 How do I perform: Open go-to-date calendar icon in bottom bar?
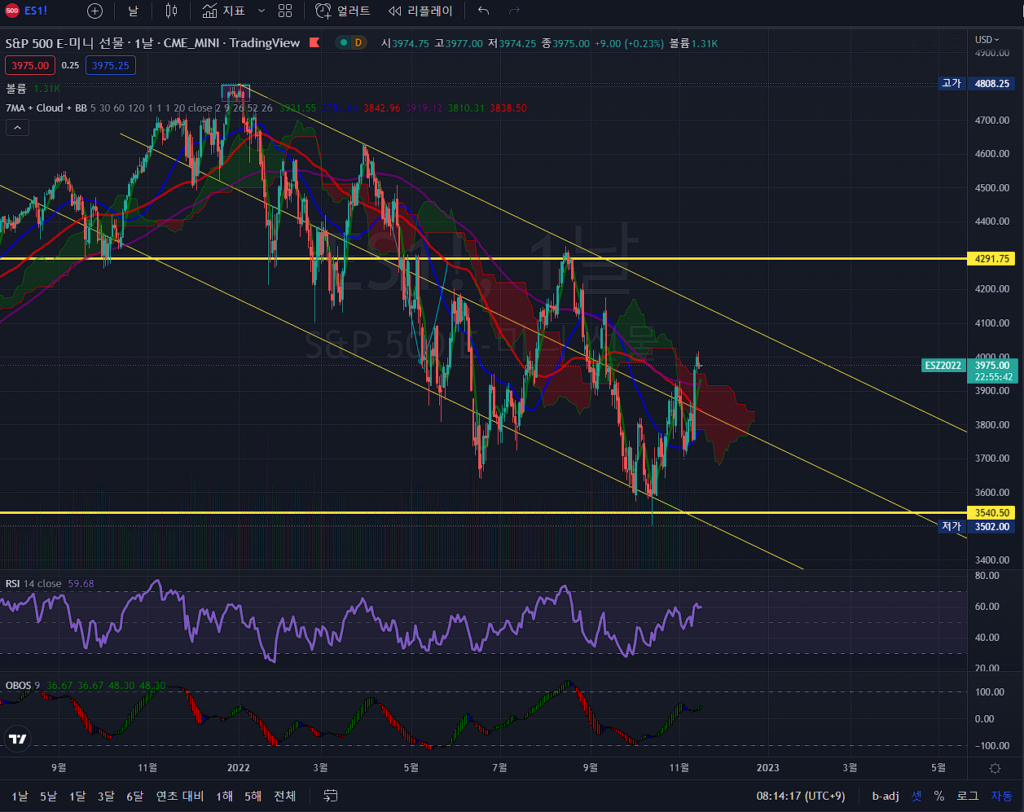331,796
